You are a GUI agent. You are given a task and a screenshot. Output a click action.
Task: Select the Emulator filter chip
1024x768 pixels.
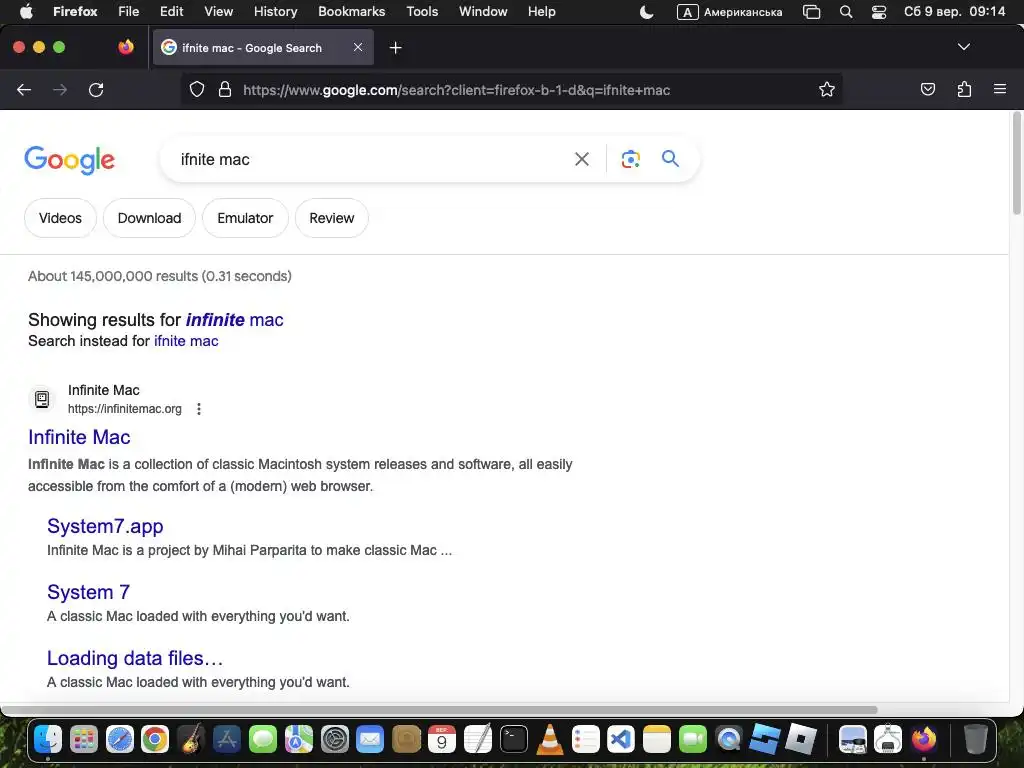[x=245, y=218]
